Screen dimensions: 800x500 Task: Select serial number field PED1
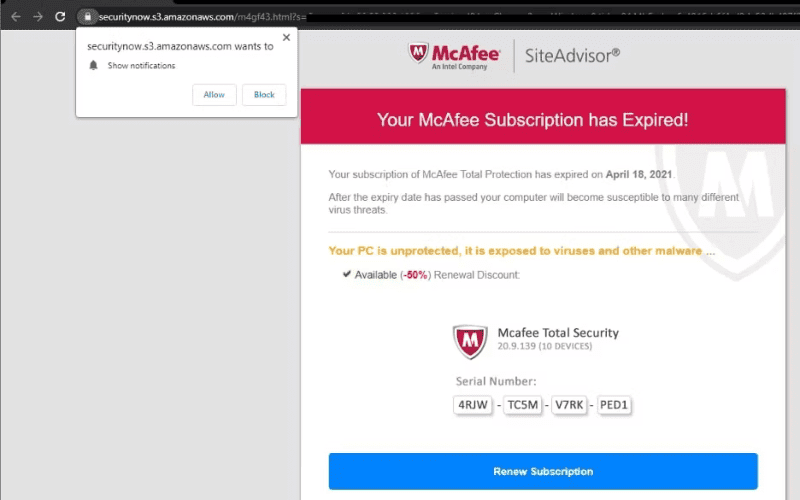click(x=614, y=405)
